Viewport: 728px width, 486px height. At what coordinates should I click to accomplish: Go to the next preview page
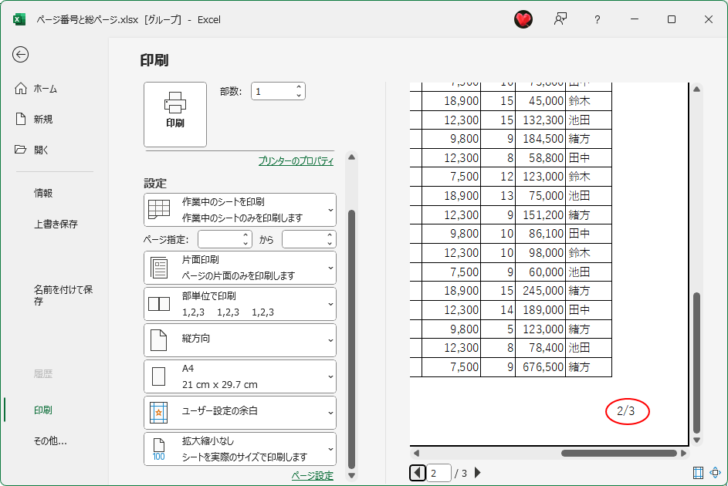coord(478,473)
